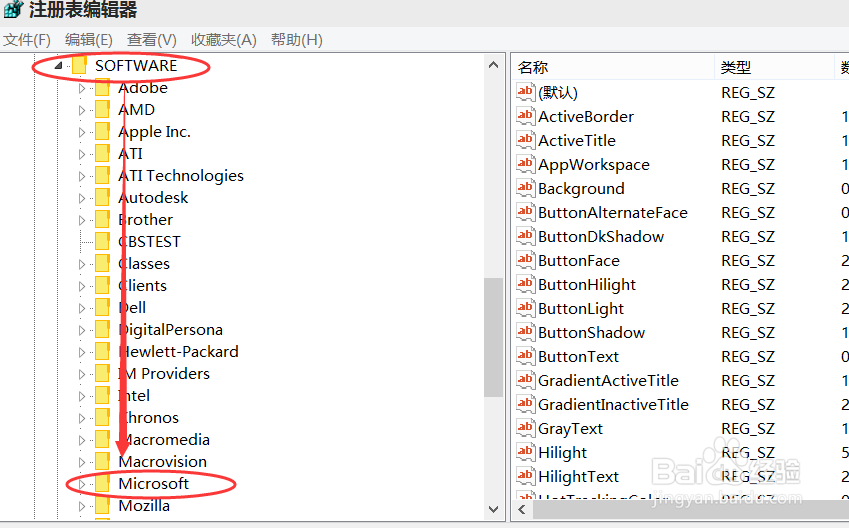Click the CBSTEST folder icon
This screenshot has height=528, width=849.
click(102, 242)
